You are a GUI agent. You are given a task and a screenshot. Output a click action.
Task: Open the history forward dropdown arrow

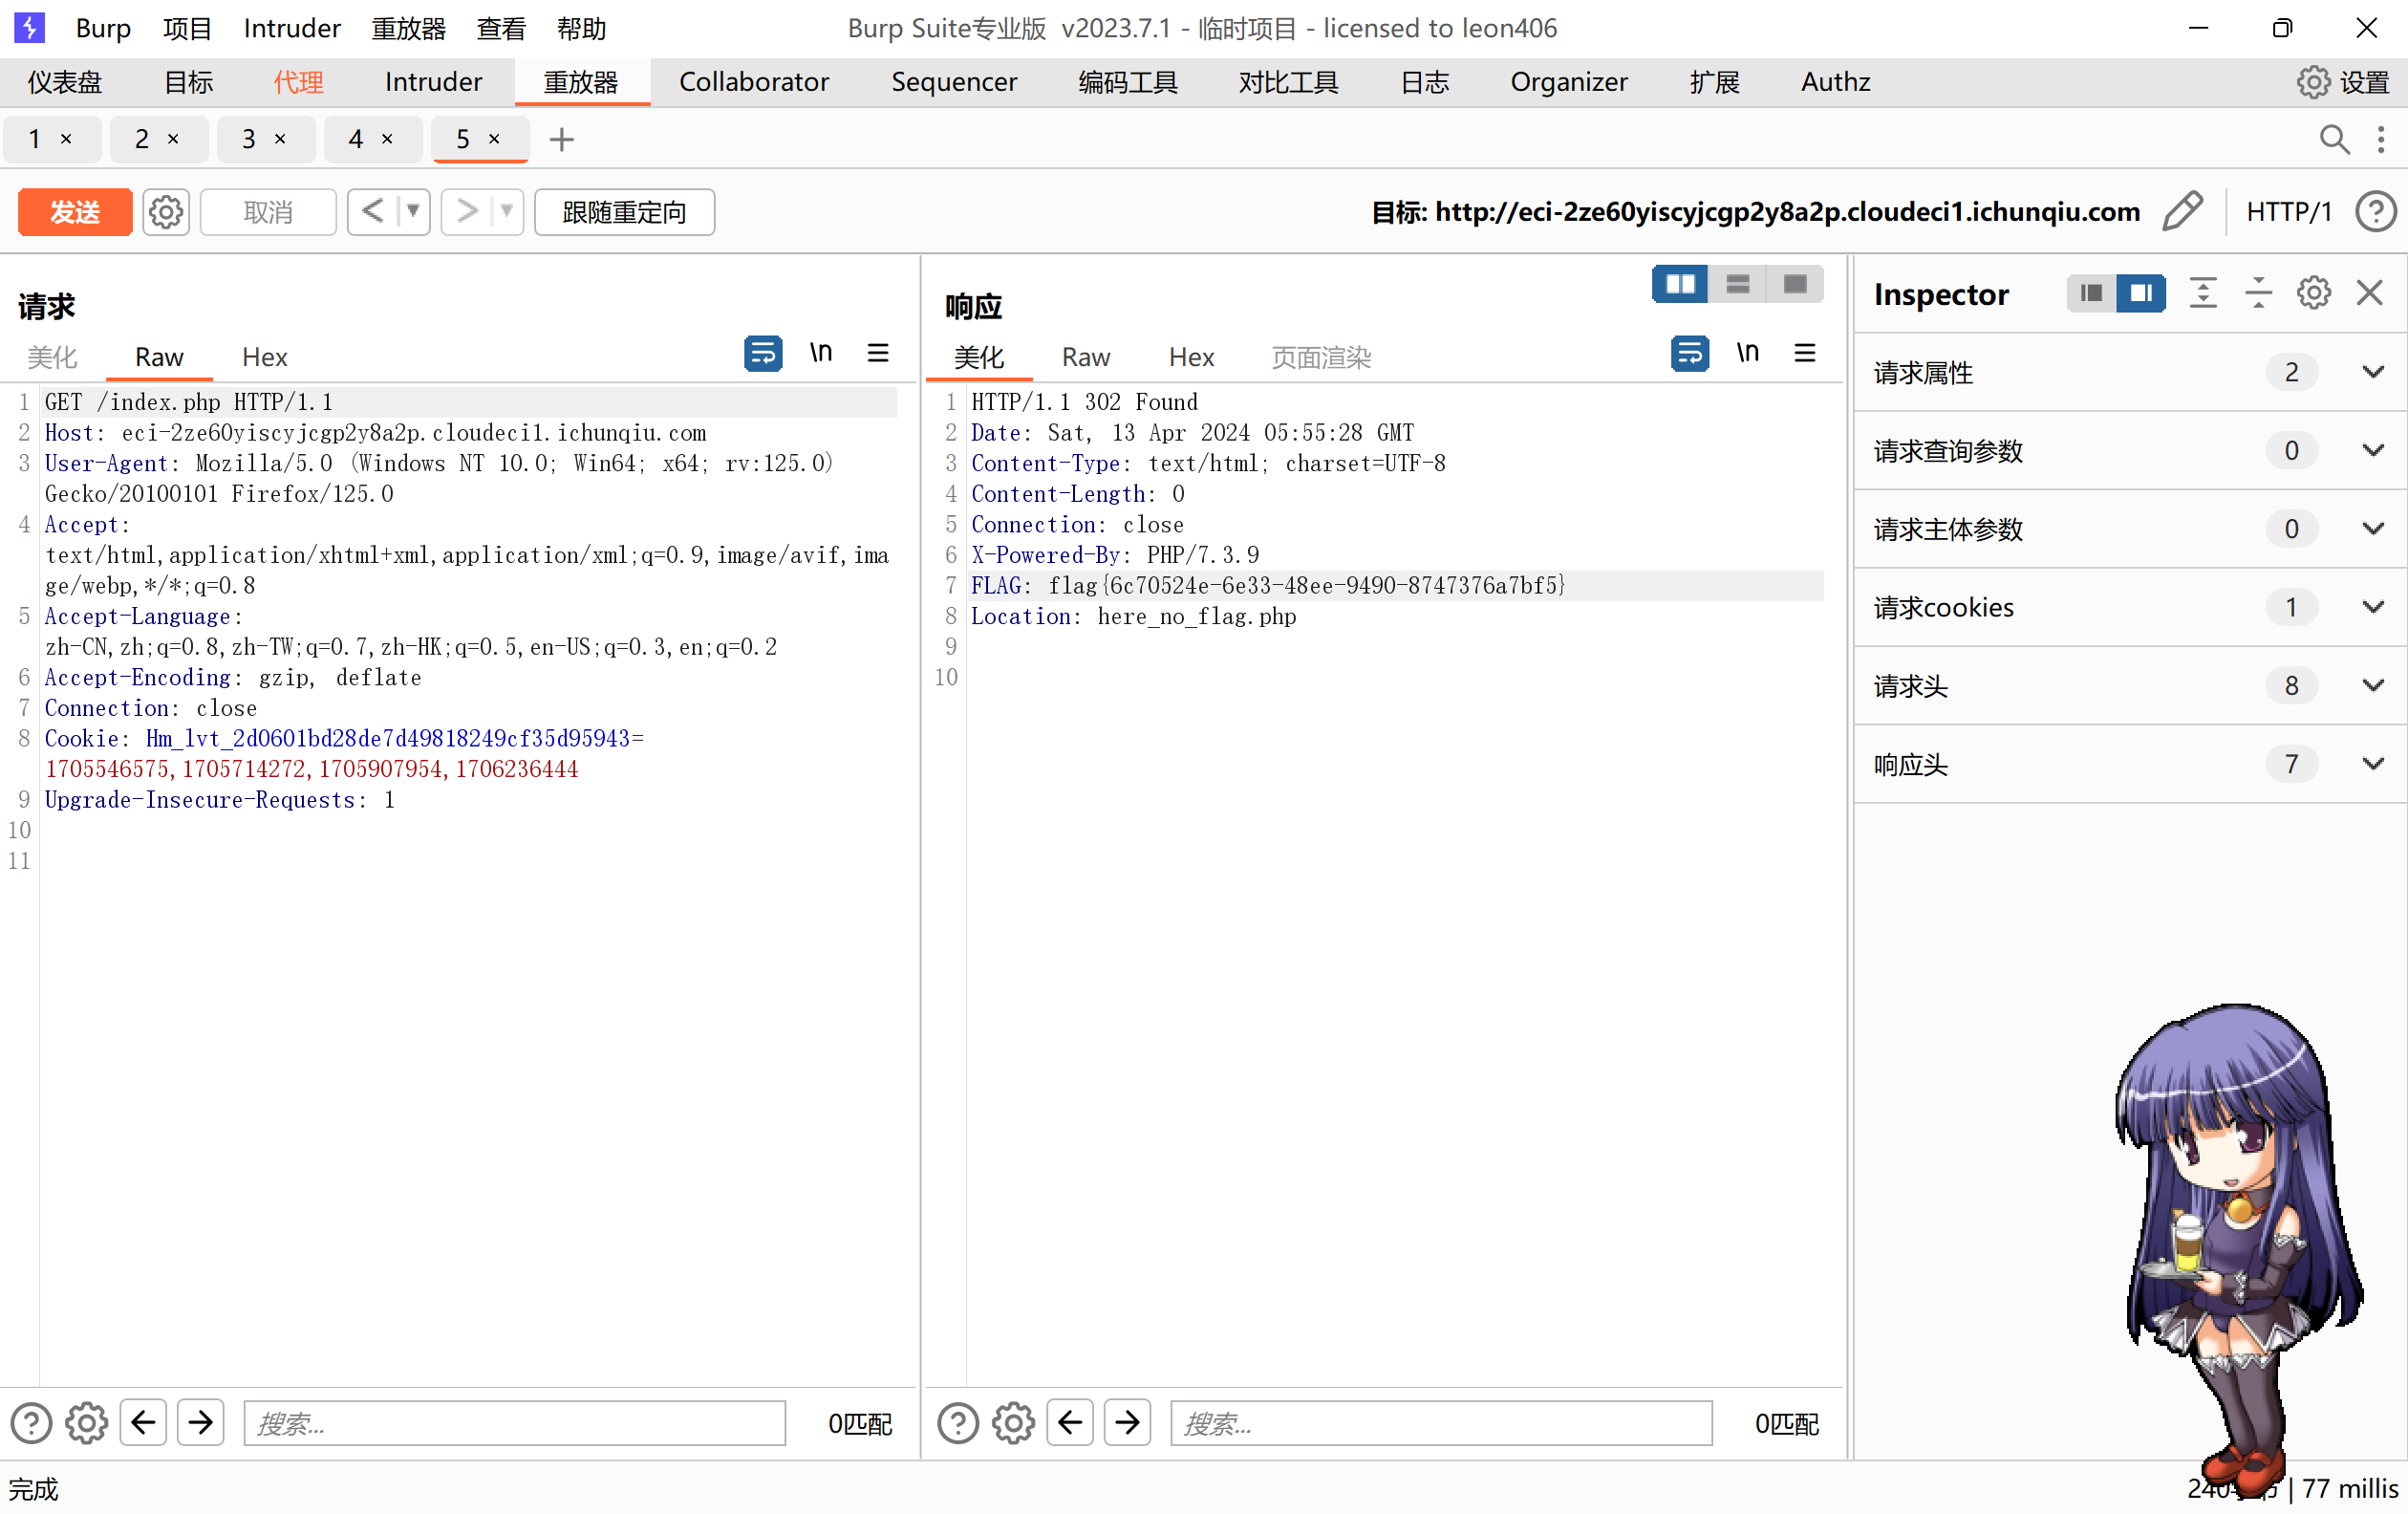tap(506, 212)
